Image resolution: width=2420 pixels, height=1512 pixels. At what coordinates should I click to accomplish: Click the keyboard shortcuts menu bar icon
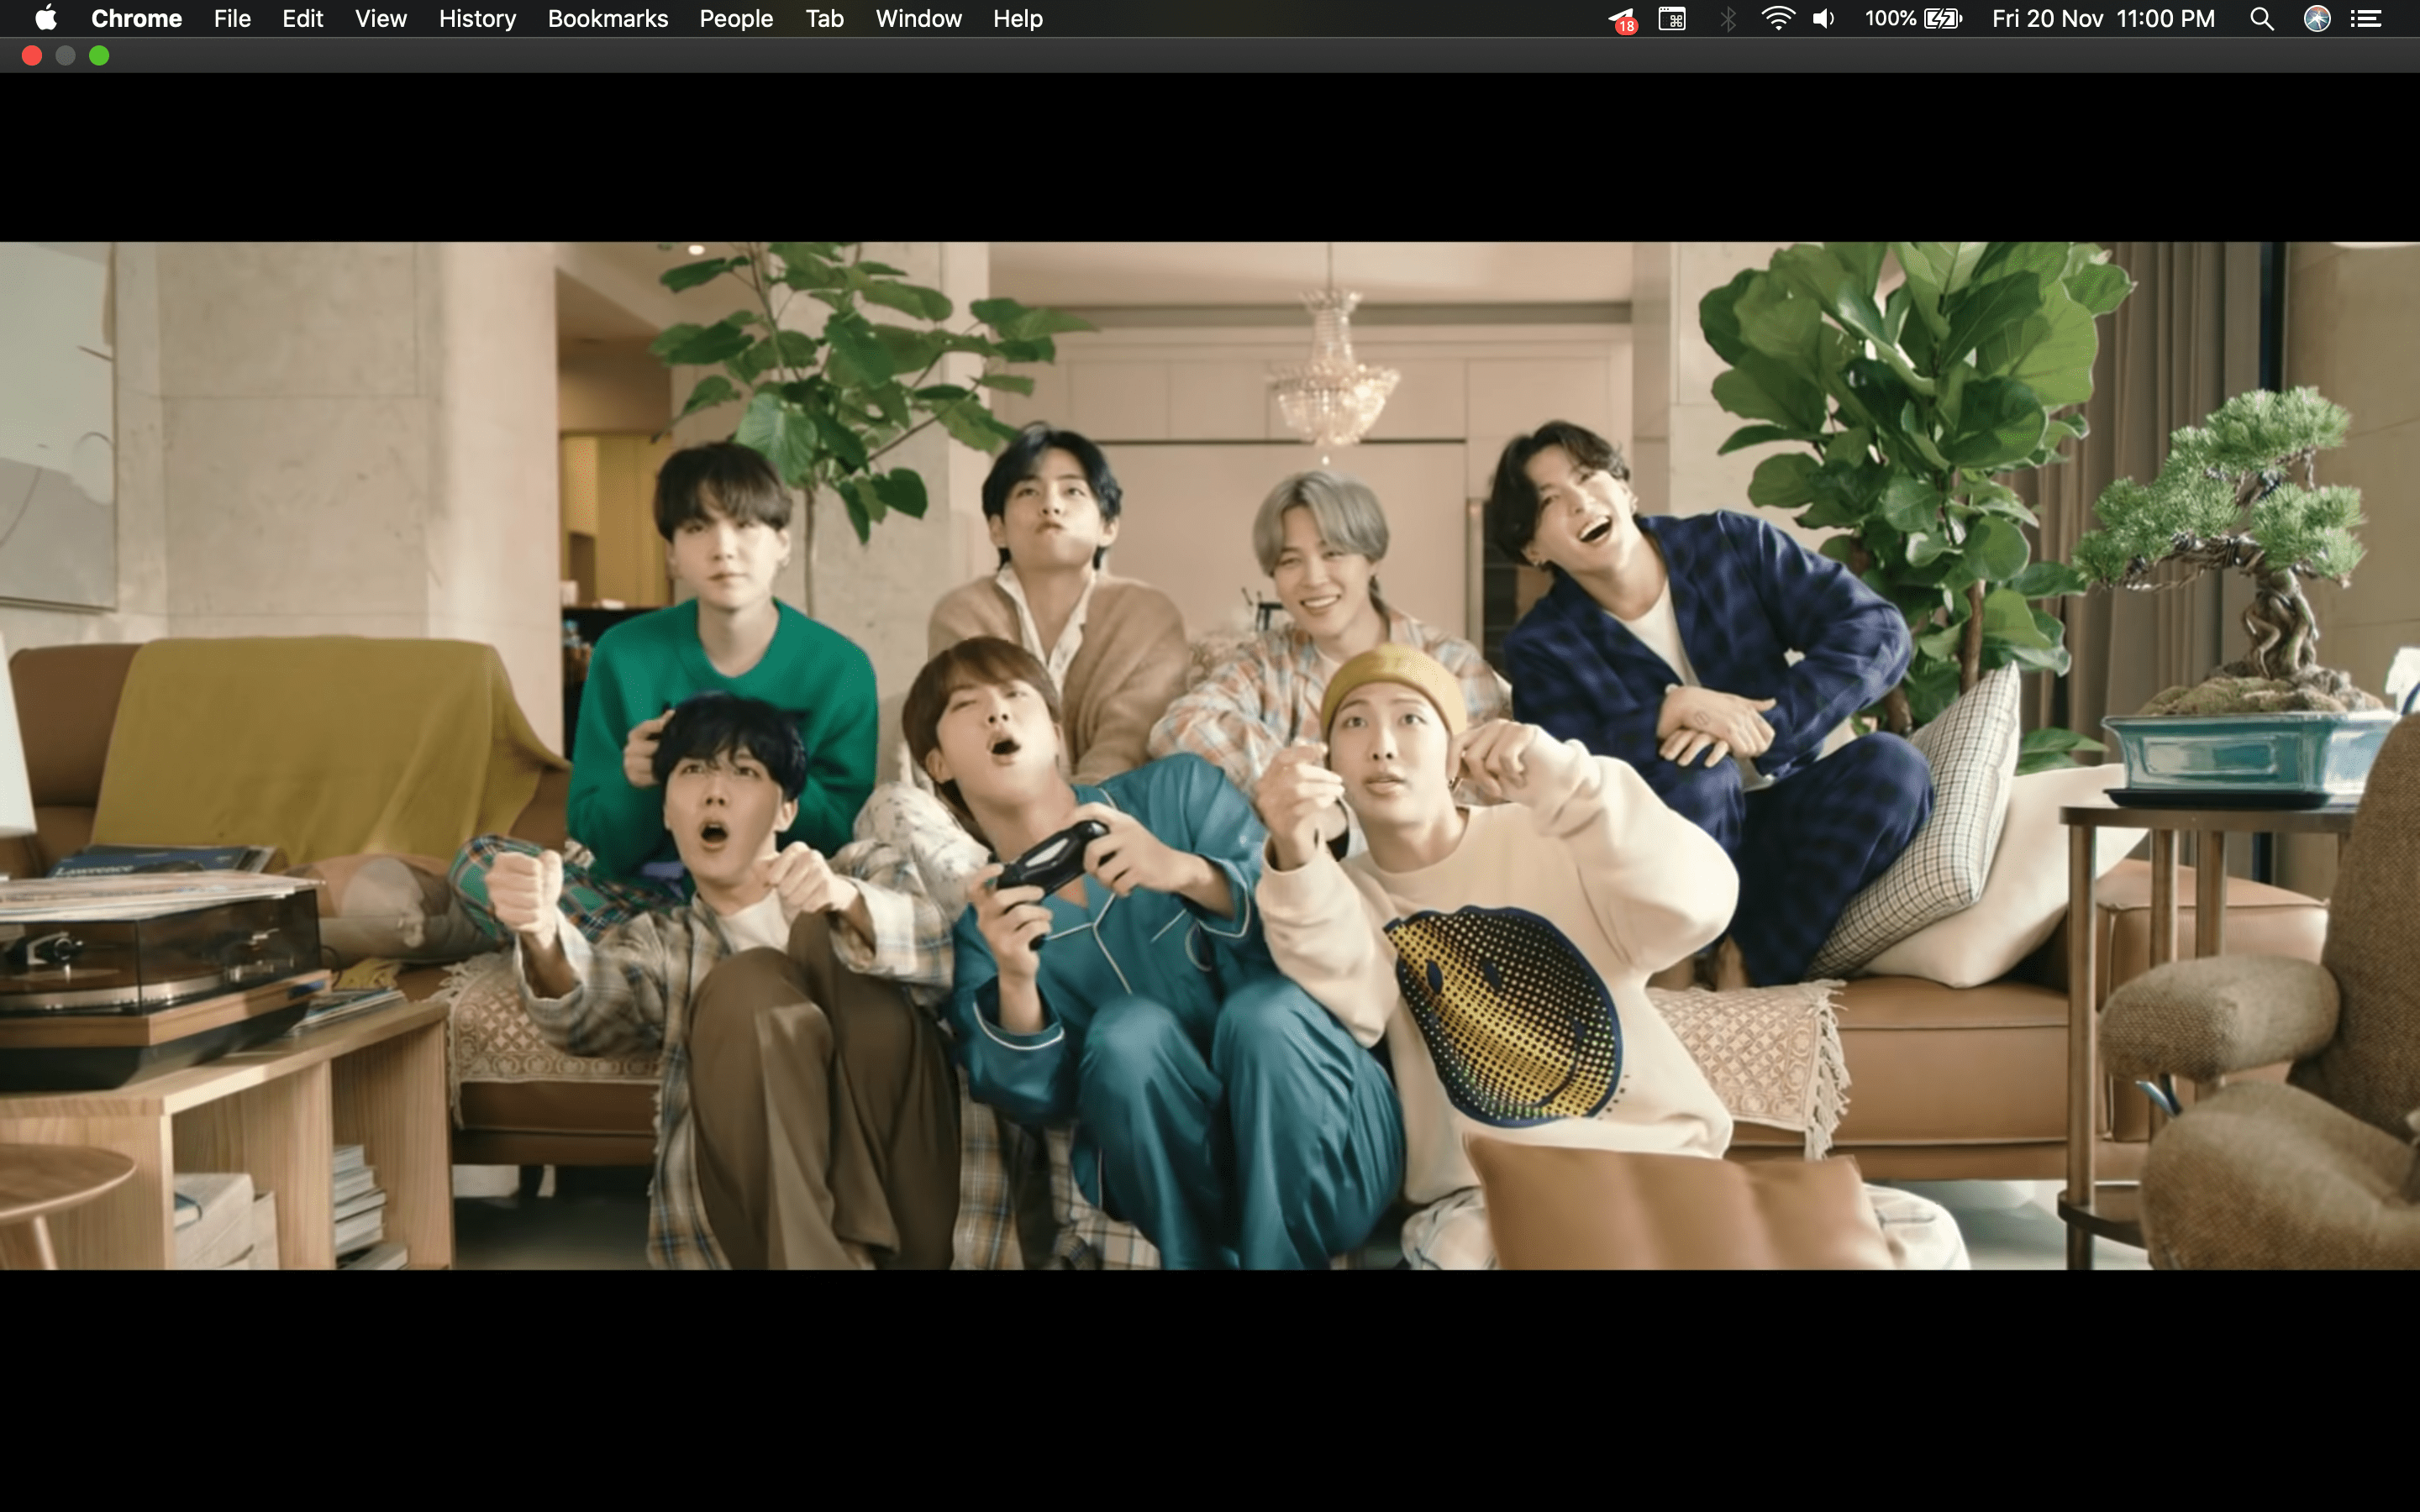pos(1673,18)
